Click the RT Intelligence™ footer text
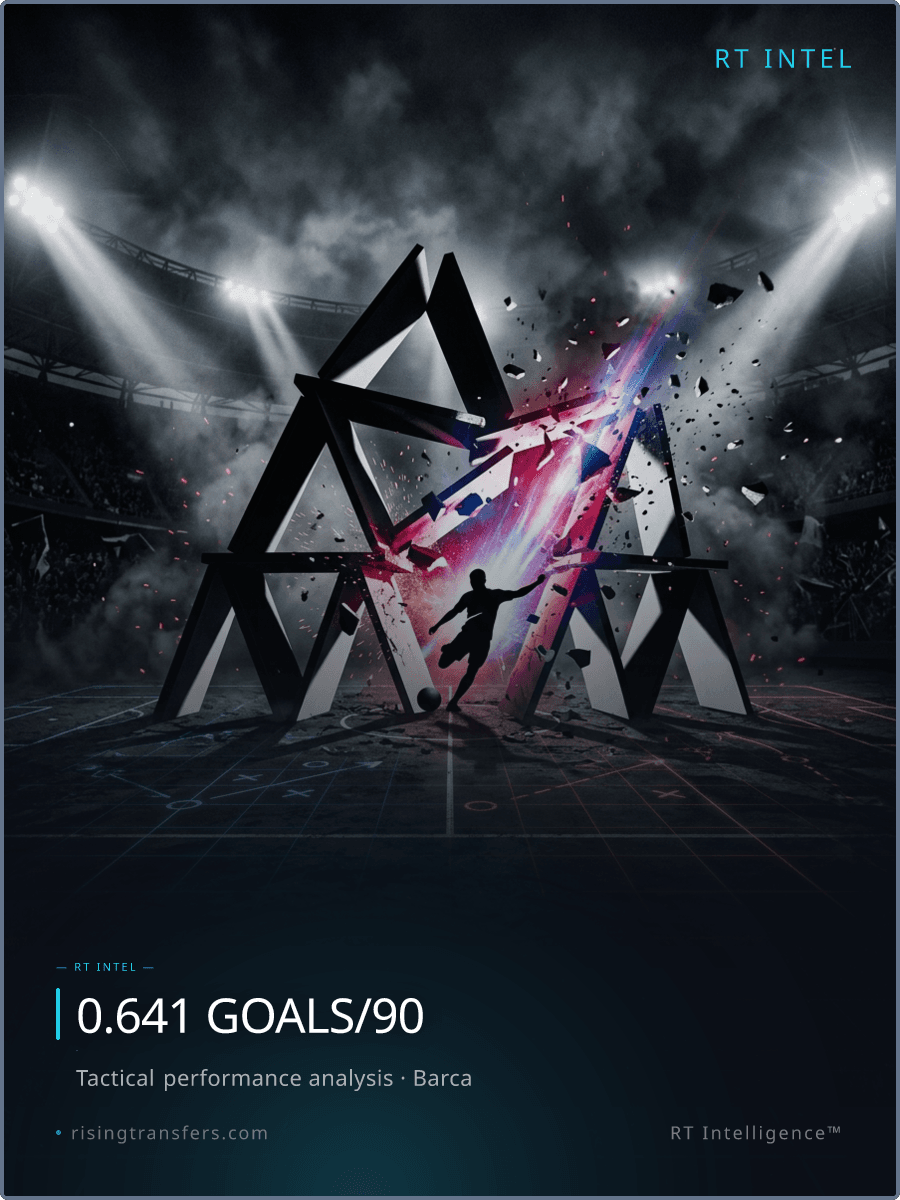This screenshot has height=1200, width=900. click(756, 1133)
